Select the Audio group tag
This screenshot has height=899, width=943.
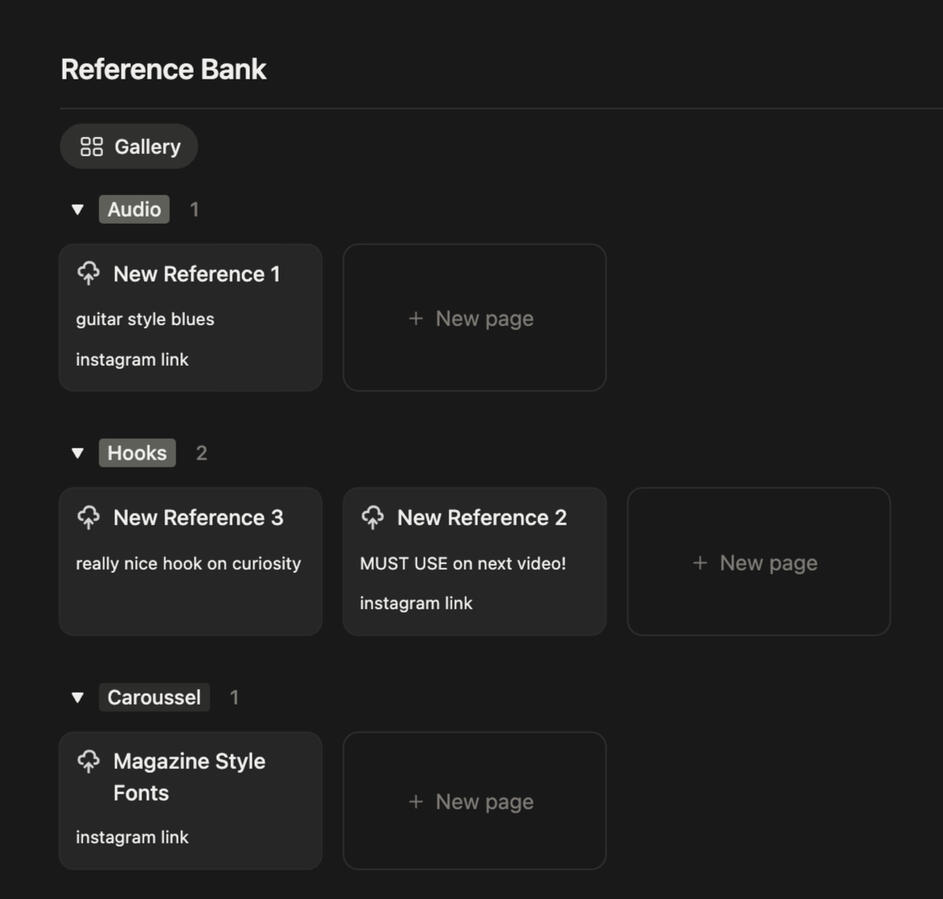tap(134, 209)
